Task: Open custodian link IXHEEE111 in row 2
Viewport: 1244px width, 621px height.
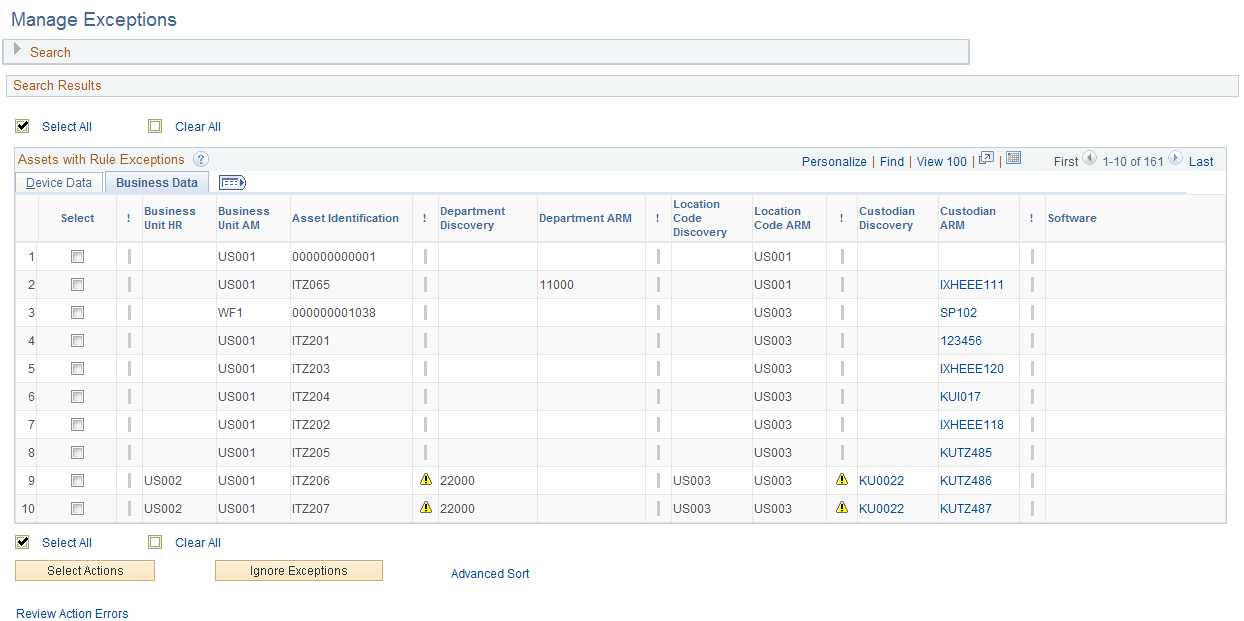Action: (972, 284)
